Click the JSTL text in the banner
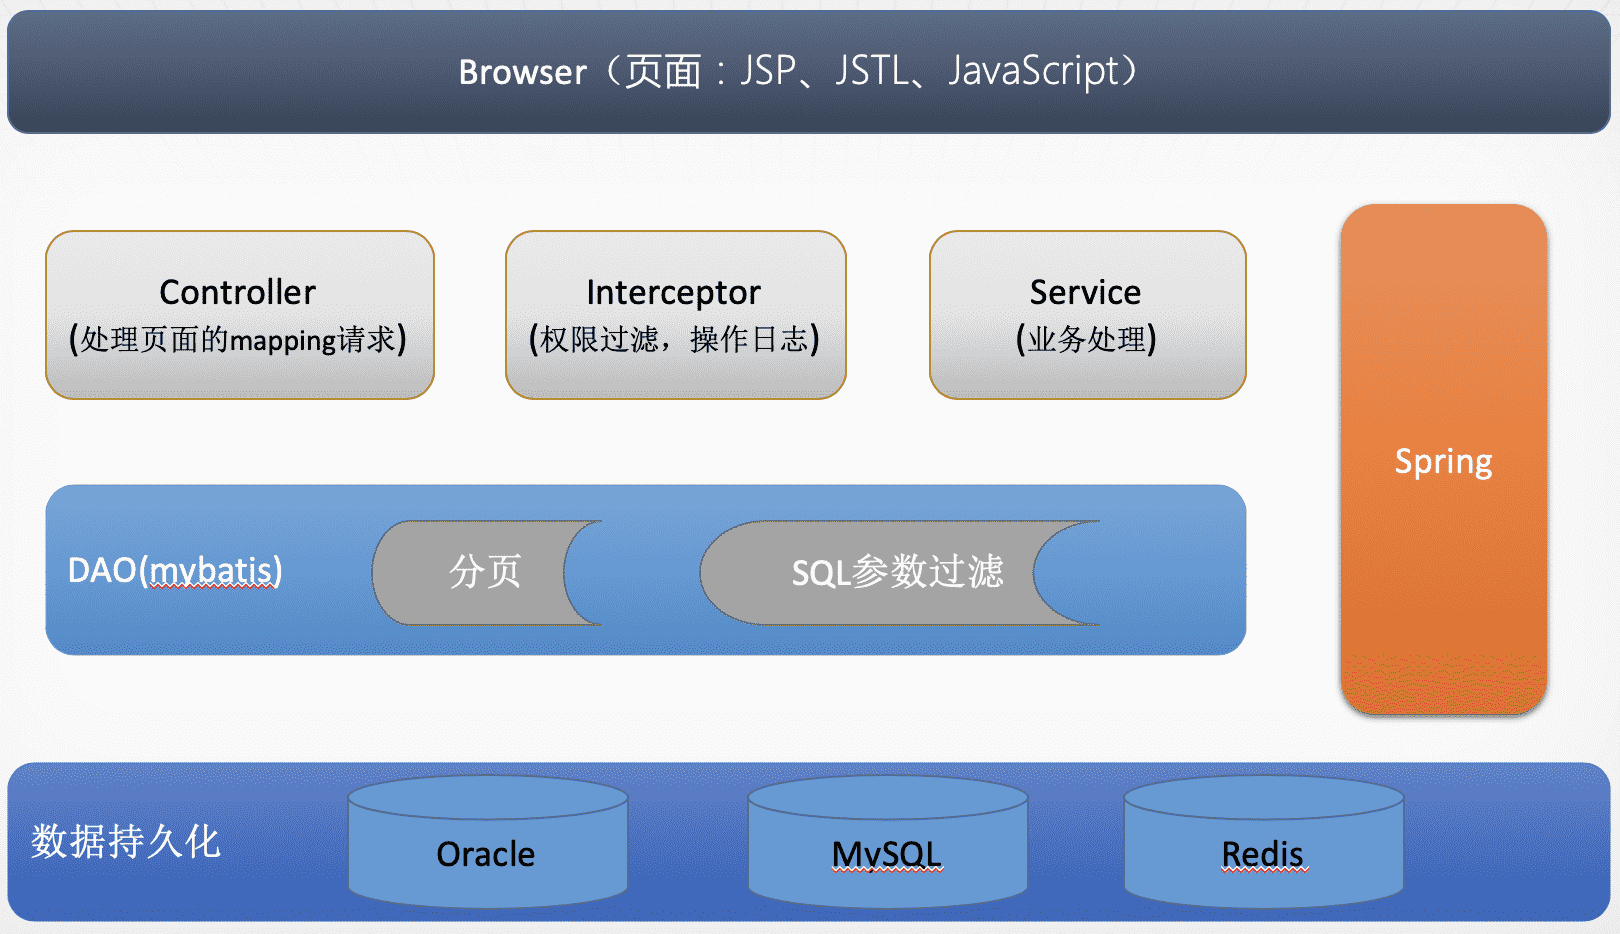The height and width of the screenshot is (934, 1620). pyautogui.click(x=871, y=71)
